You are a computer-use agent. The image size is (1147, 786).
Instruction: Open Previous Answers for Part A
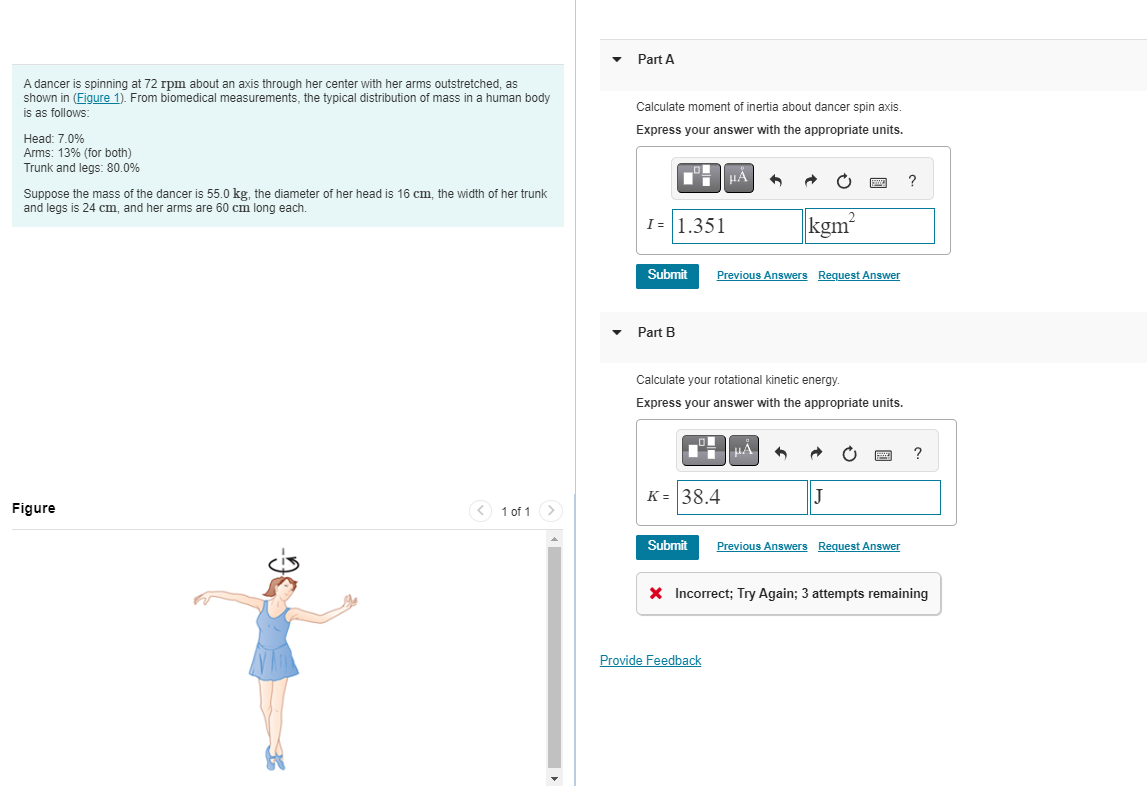coord(762,275)
